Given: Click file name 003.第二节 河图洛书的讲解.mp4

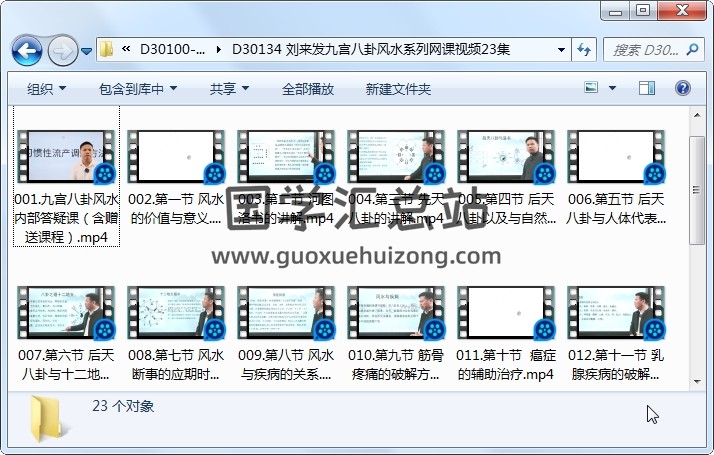Looking at the screenshot, I should (x=286, y=209).
